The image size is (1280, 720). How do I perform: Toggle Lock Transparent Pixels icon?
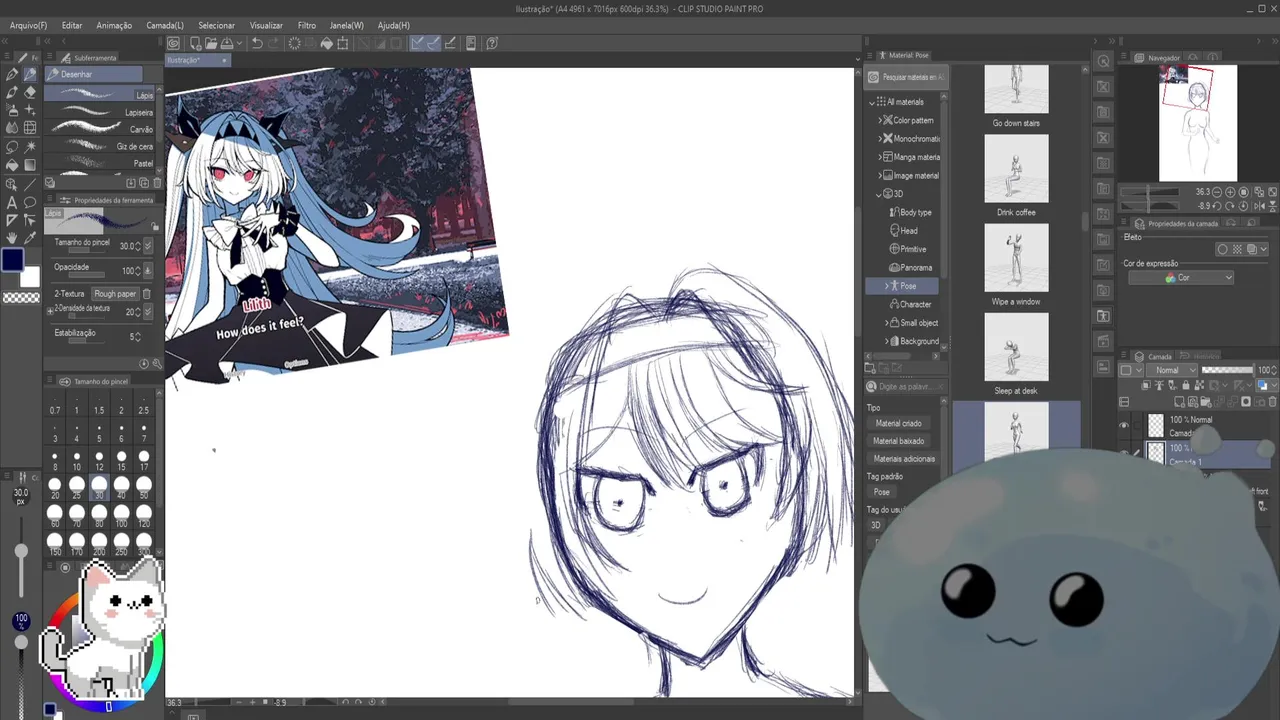click(x=1200, y=386)
